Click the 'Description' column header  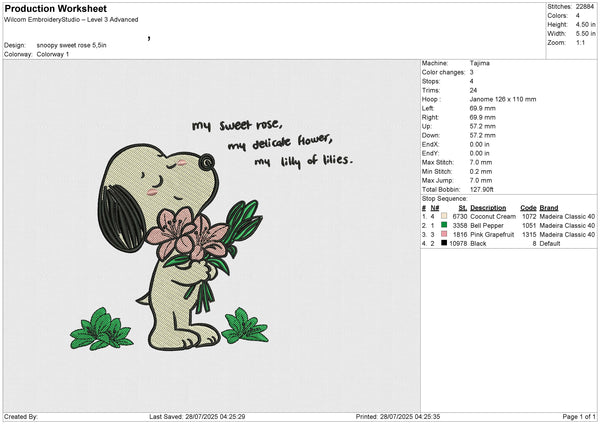pyautogui.click(x=488, y=208)
